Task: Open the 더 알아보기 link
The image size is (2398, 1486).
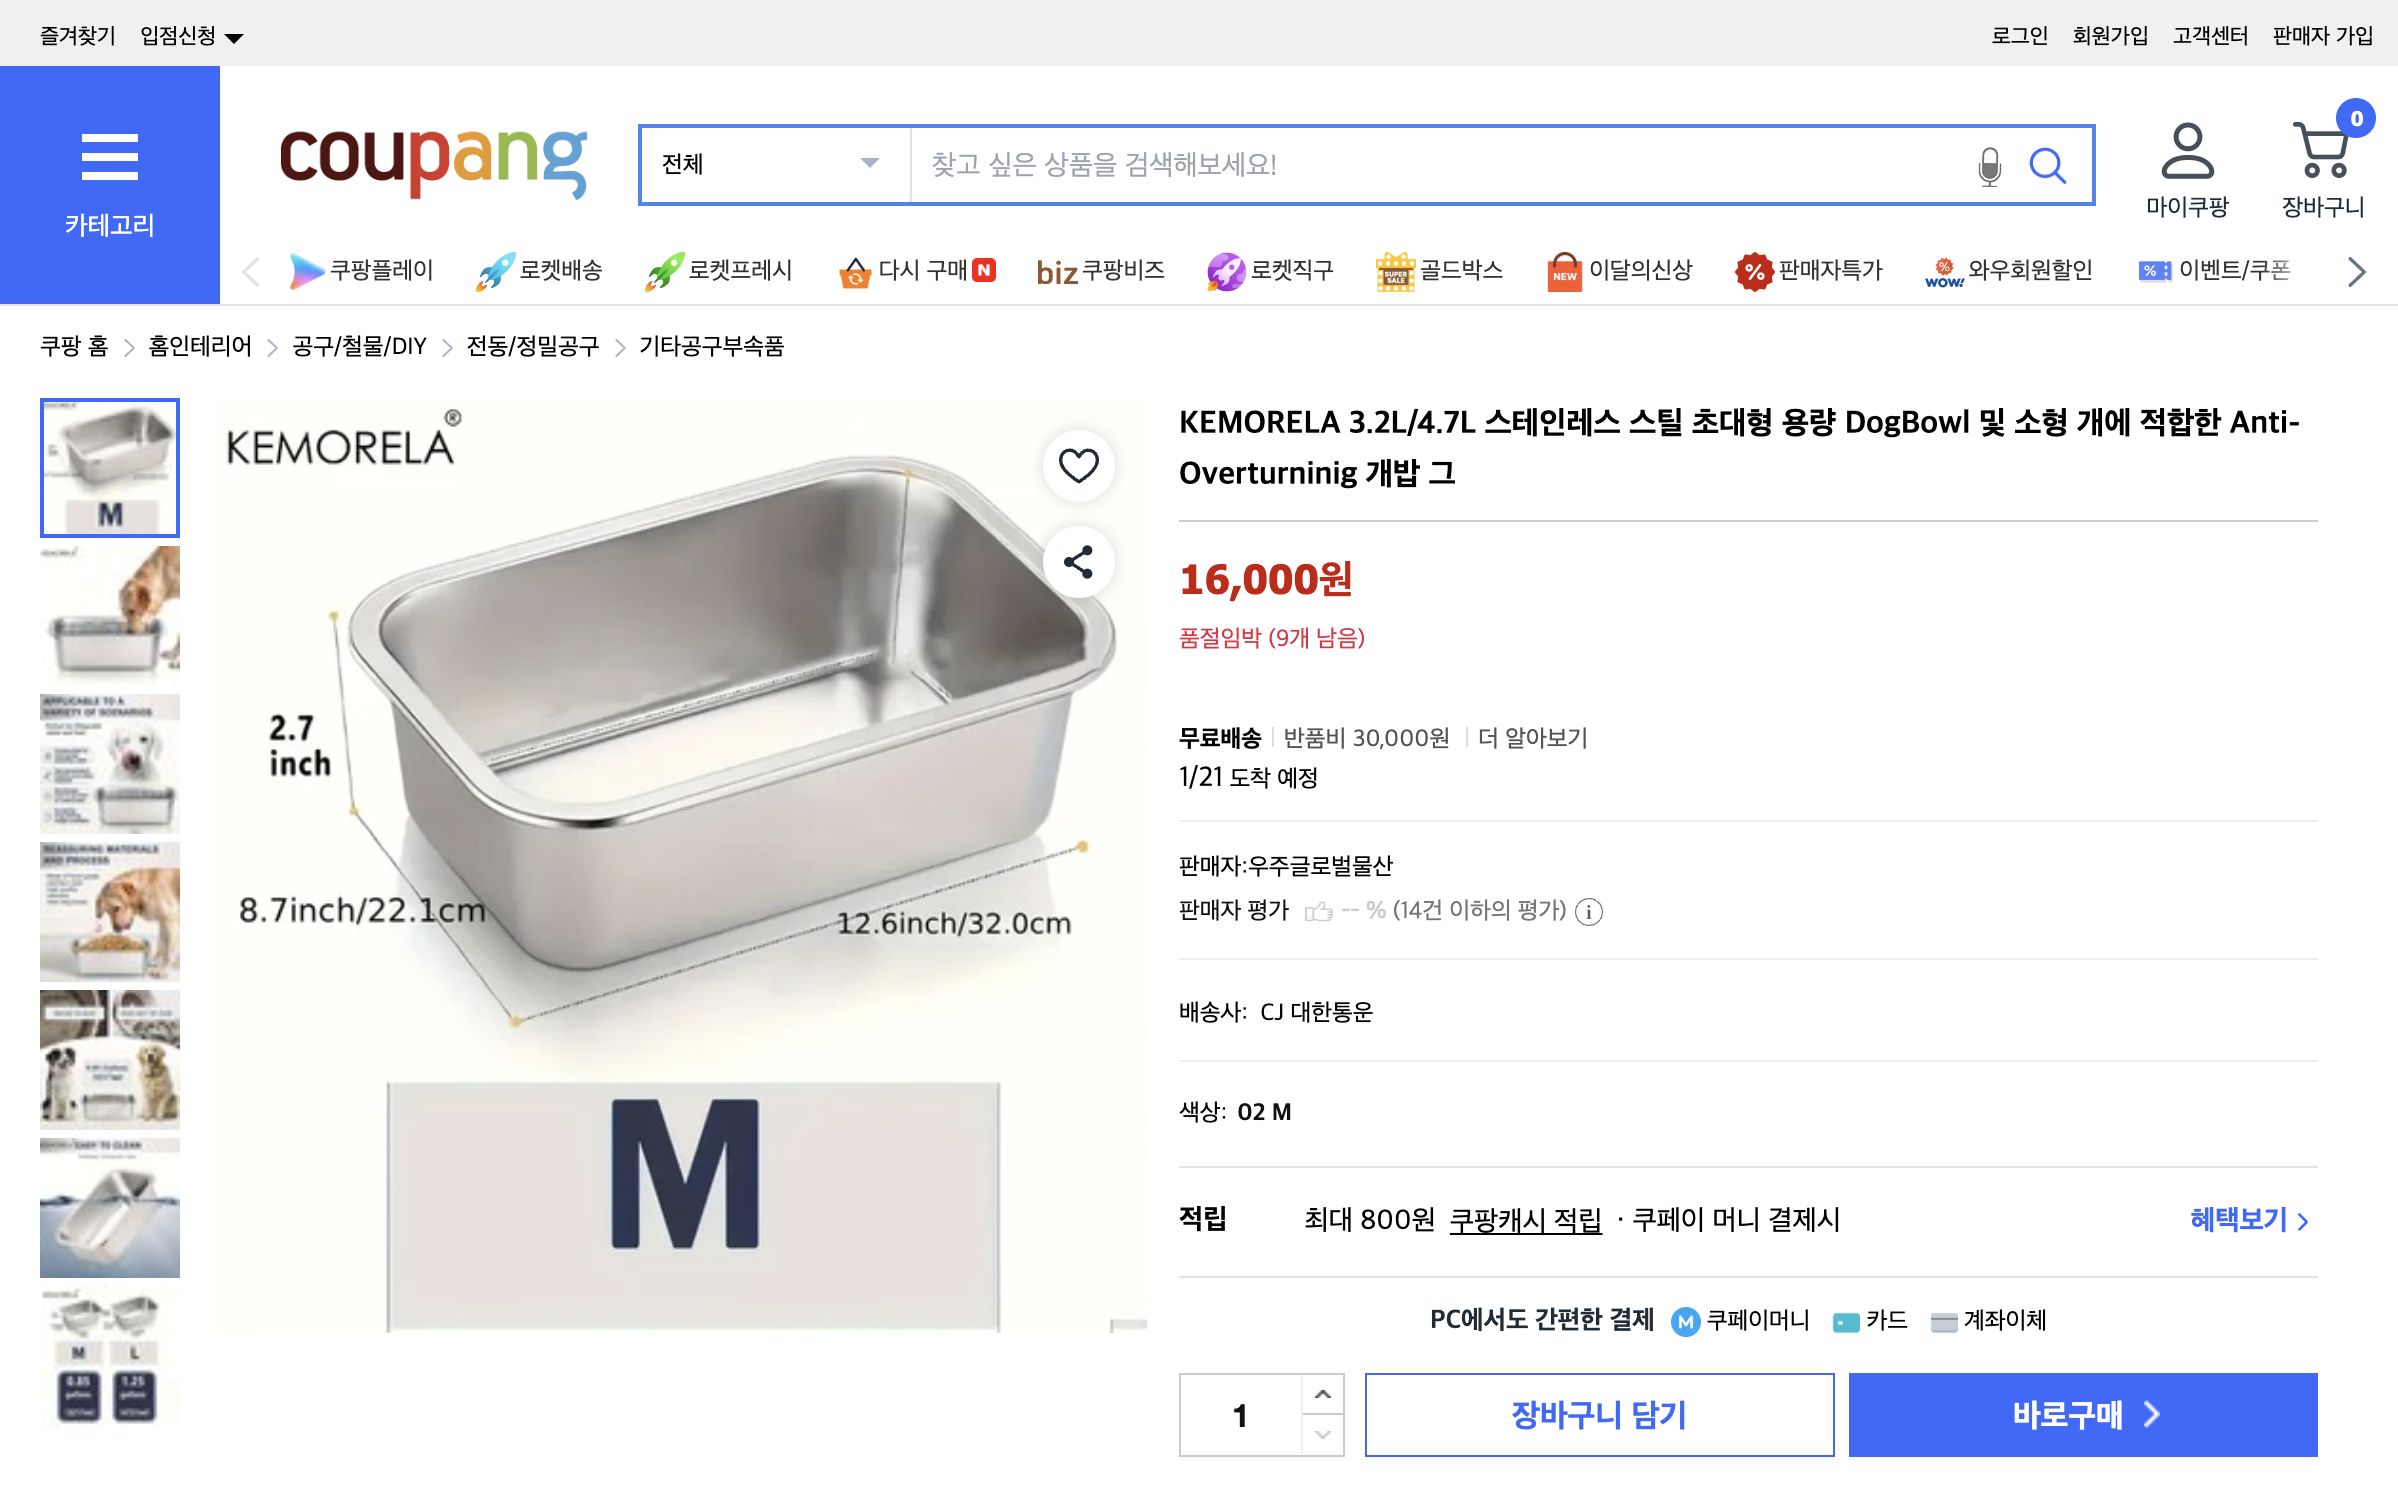Action: pyautogui.click(x=1531, y=739)
